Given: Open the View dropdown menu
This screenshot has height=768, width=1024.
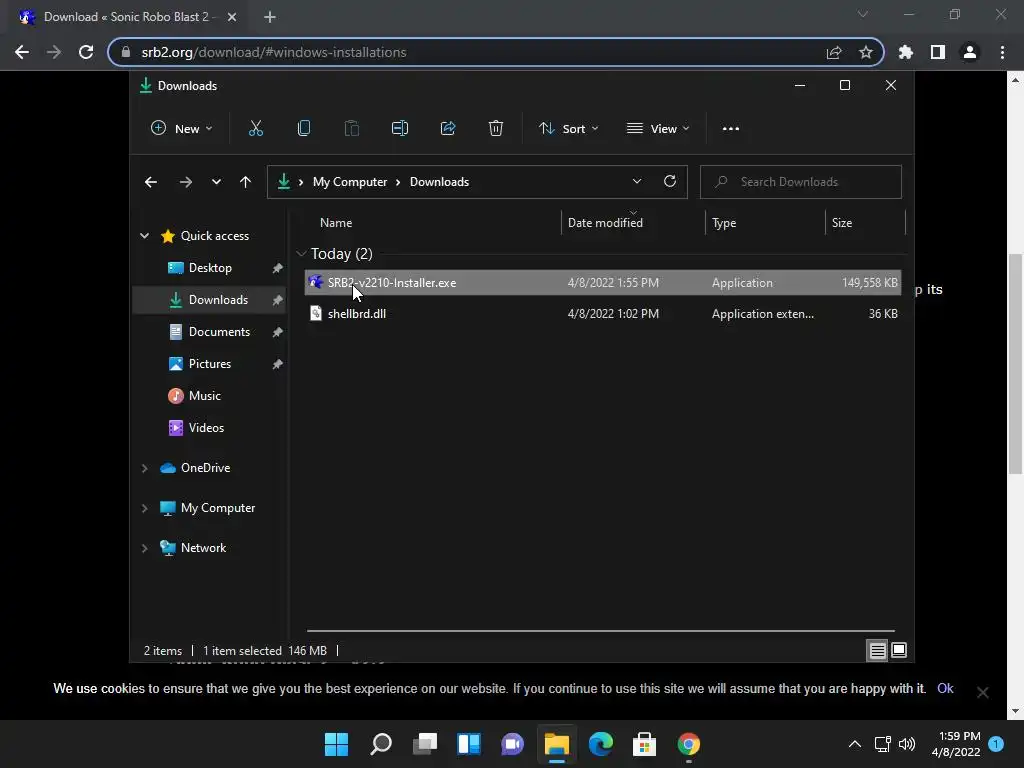Looking at the screenshot, I should 658,129.
